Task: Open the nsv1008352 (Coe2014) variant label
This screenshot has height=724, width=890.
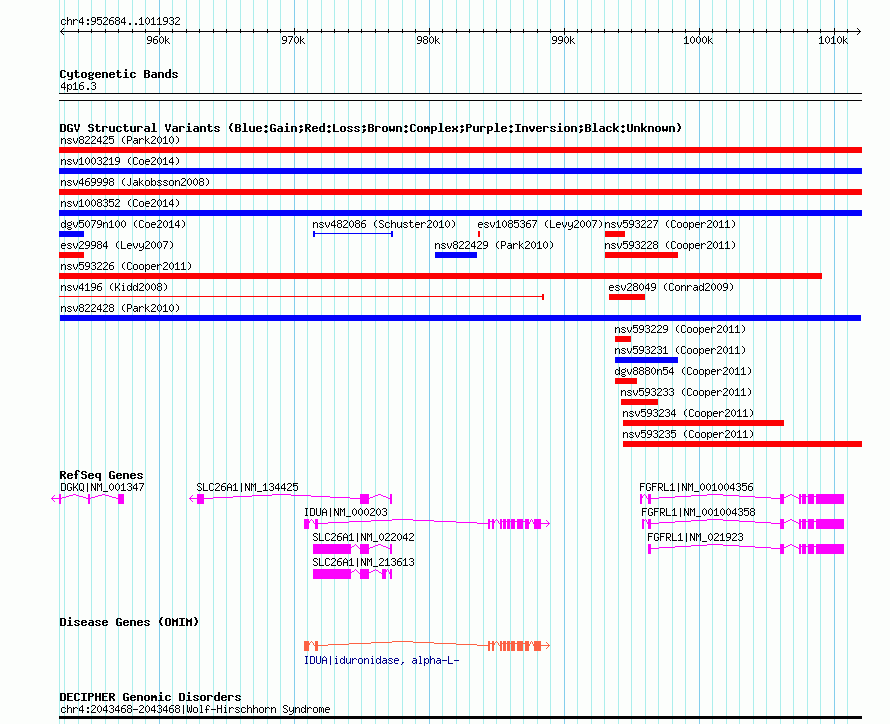Action: (x=120, y=203)
